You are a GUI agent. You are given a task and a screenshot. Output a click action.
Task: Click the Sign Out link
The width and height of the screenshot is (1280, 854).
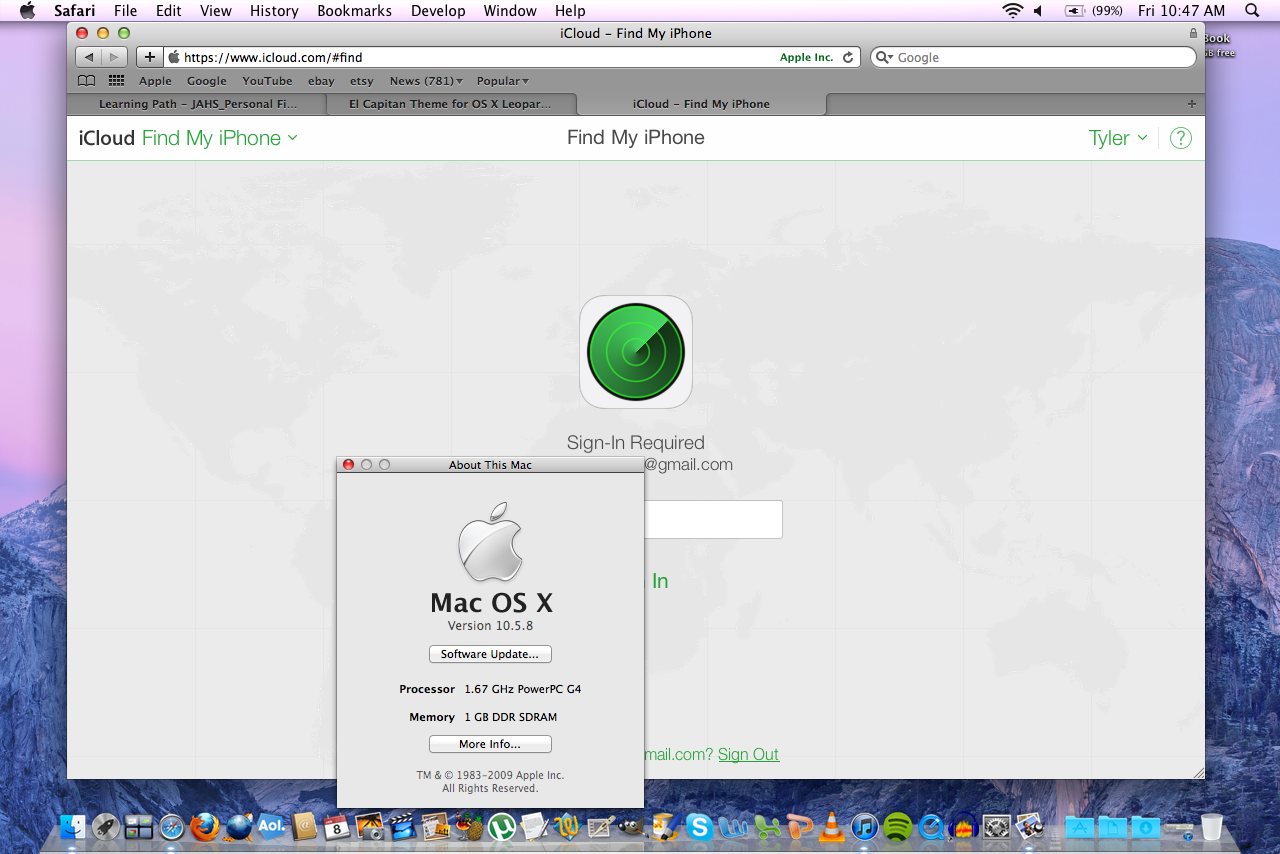748,754
